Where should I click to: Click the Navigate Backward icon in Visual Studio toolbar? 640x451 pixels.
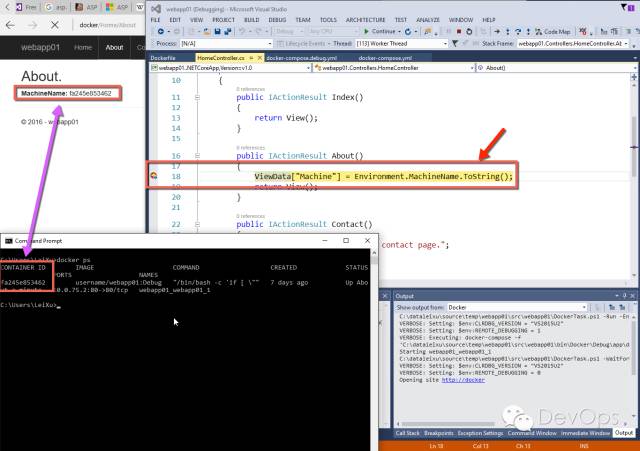point(161,31)
